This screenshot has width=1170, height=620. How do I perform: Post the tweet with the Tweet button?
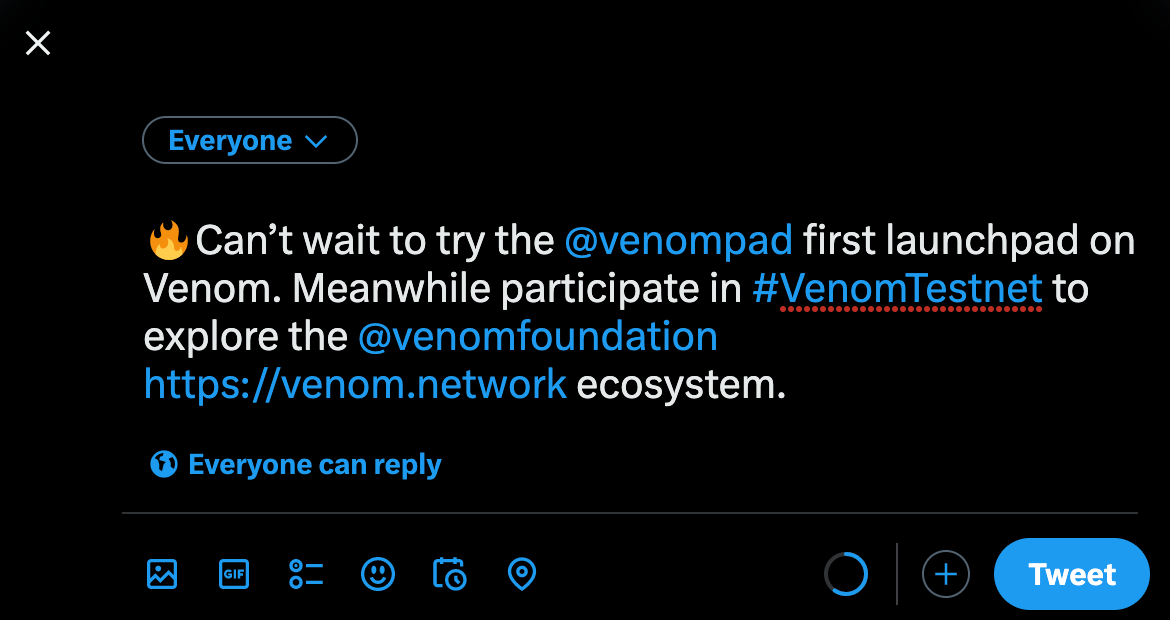1071,574
